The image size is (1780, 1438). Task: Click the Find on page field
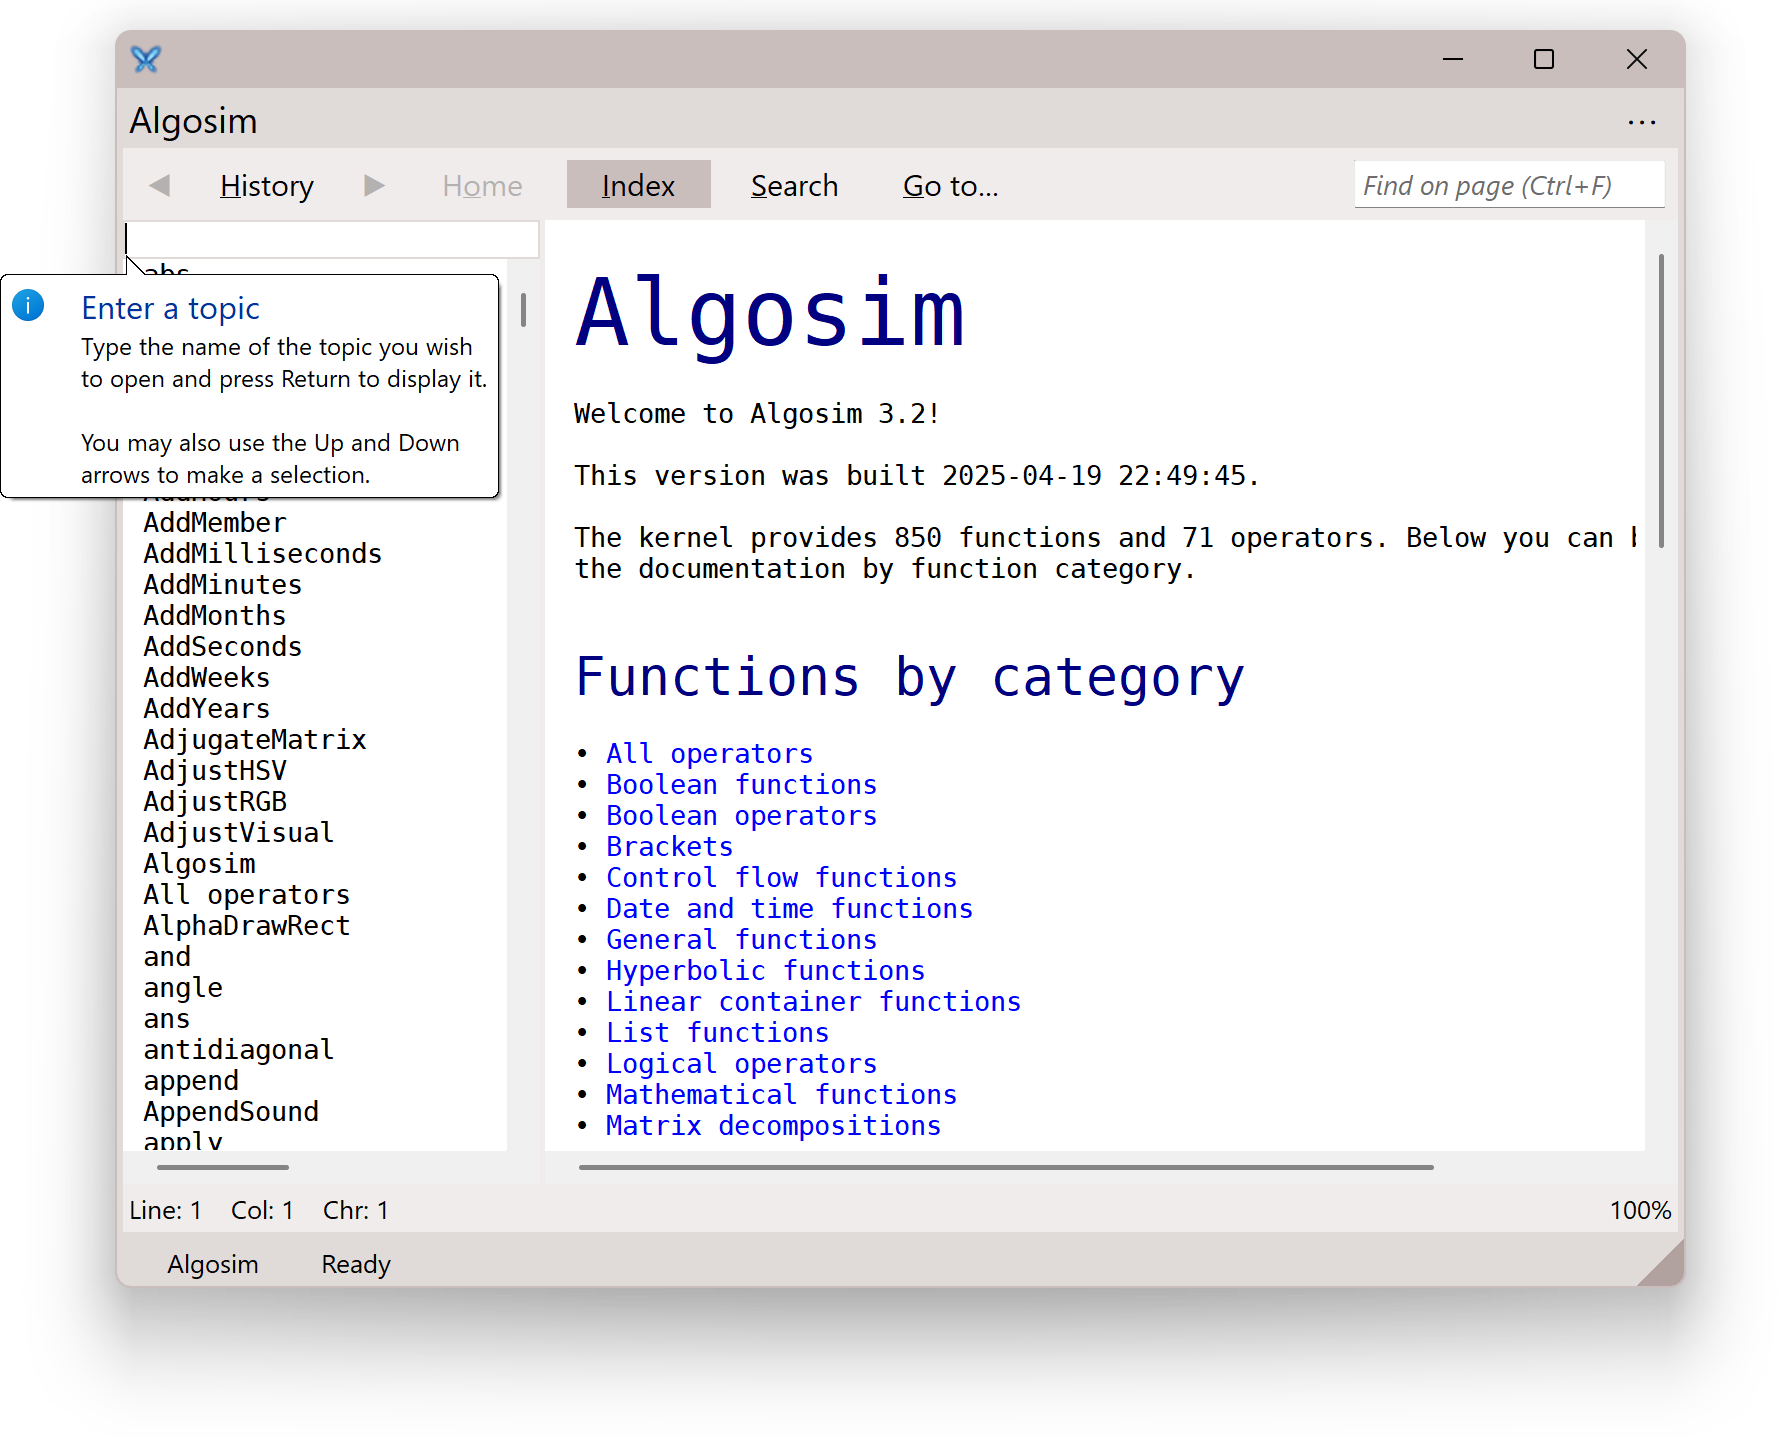[x=1509, y=185]
